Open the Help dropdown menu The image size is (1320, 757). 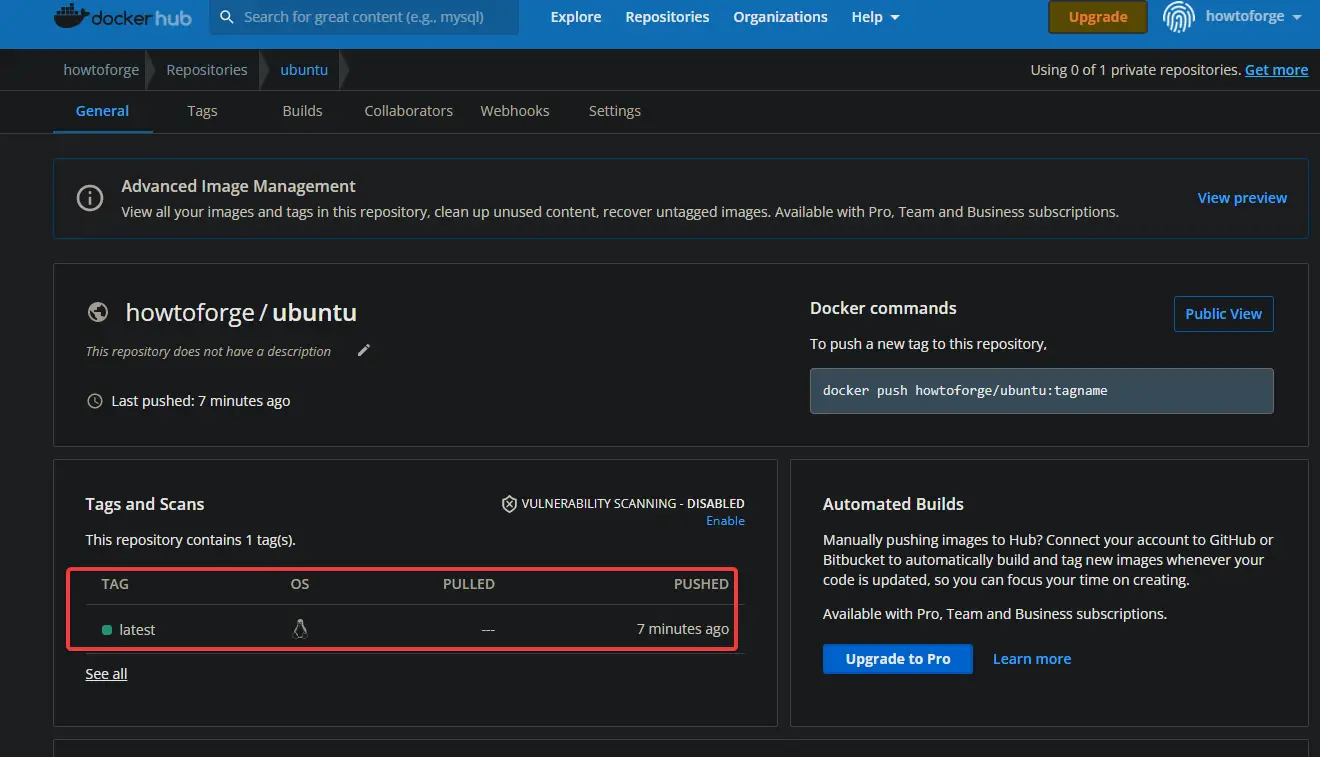tap(875, 17)
